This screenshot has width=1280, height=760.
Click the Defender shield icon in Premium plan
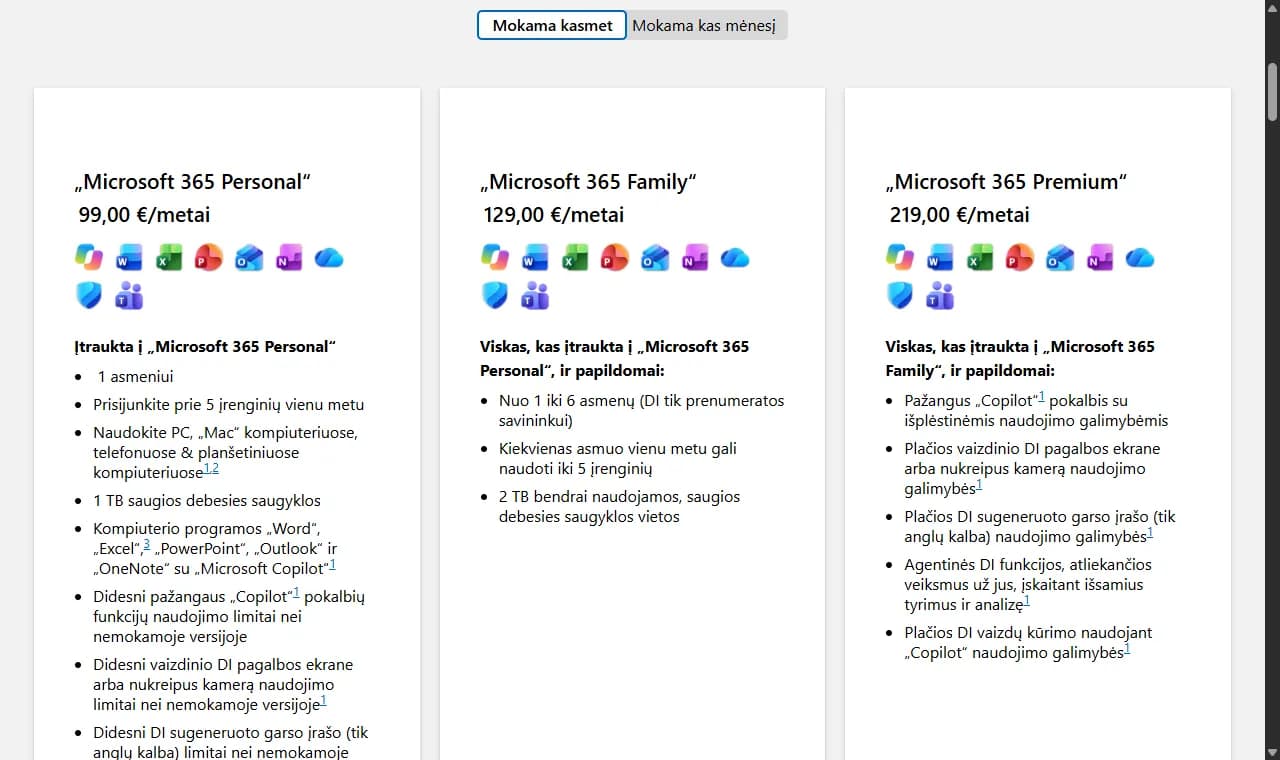900,296
